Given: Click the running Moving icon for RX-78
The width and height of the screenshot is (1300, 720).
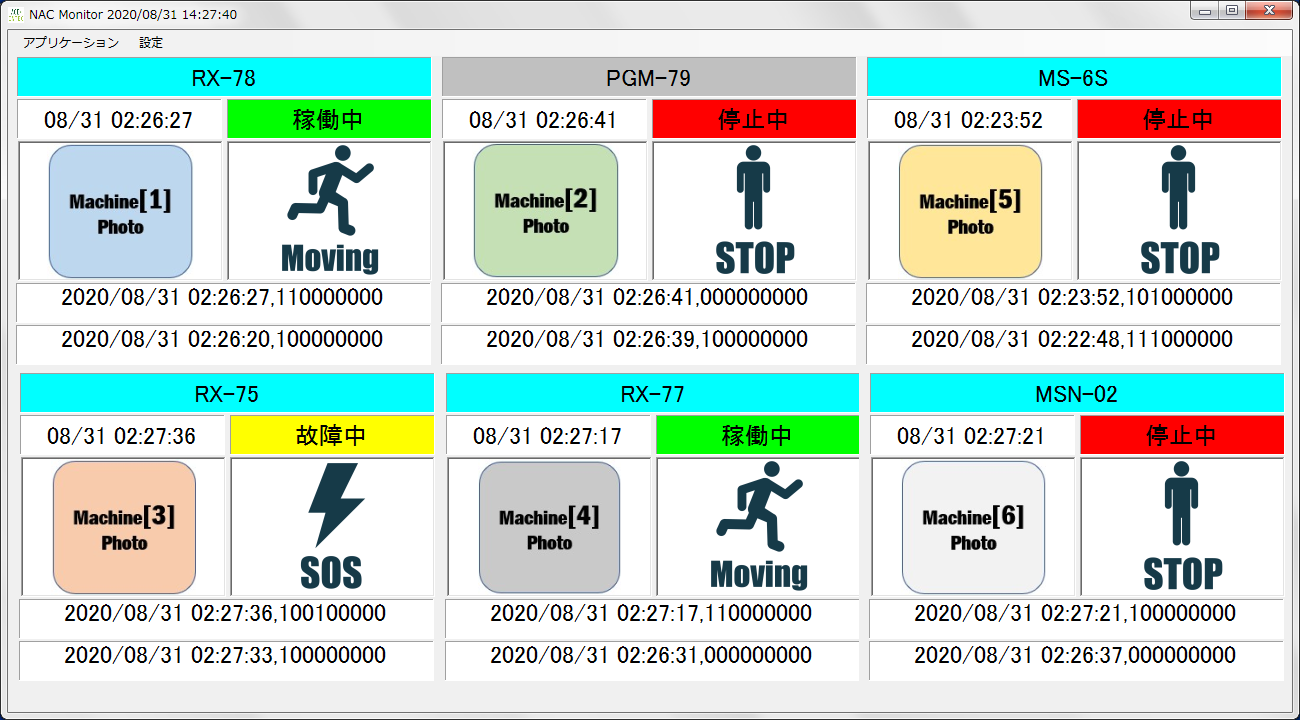Looking at the screenshot, I should (x=330, y=211).
